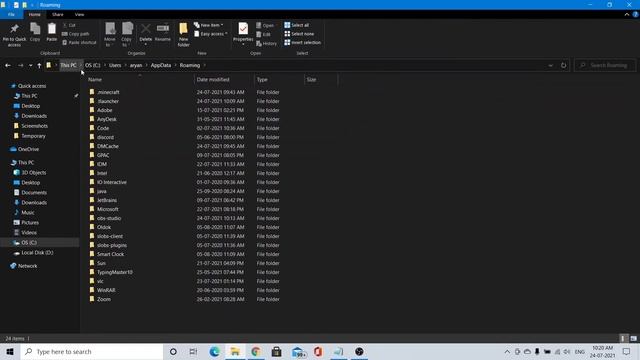Create a New folder
The image size is (640, 360).
[x=183, y=34]
